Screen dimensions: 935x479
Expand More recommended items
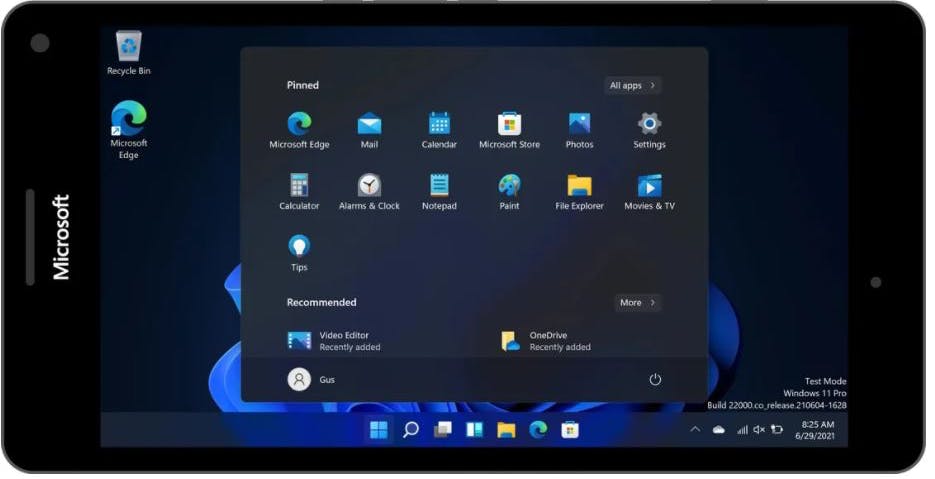637,302
